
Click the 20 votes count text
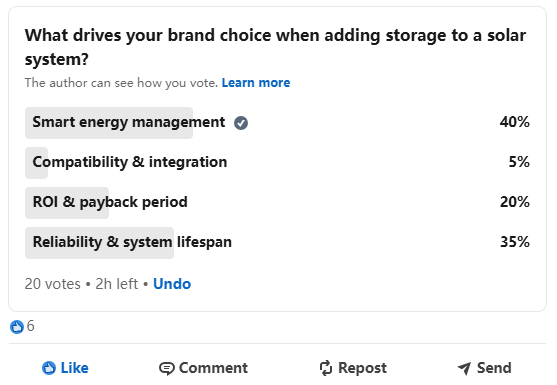53,284
